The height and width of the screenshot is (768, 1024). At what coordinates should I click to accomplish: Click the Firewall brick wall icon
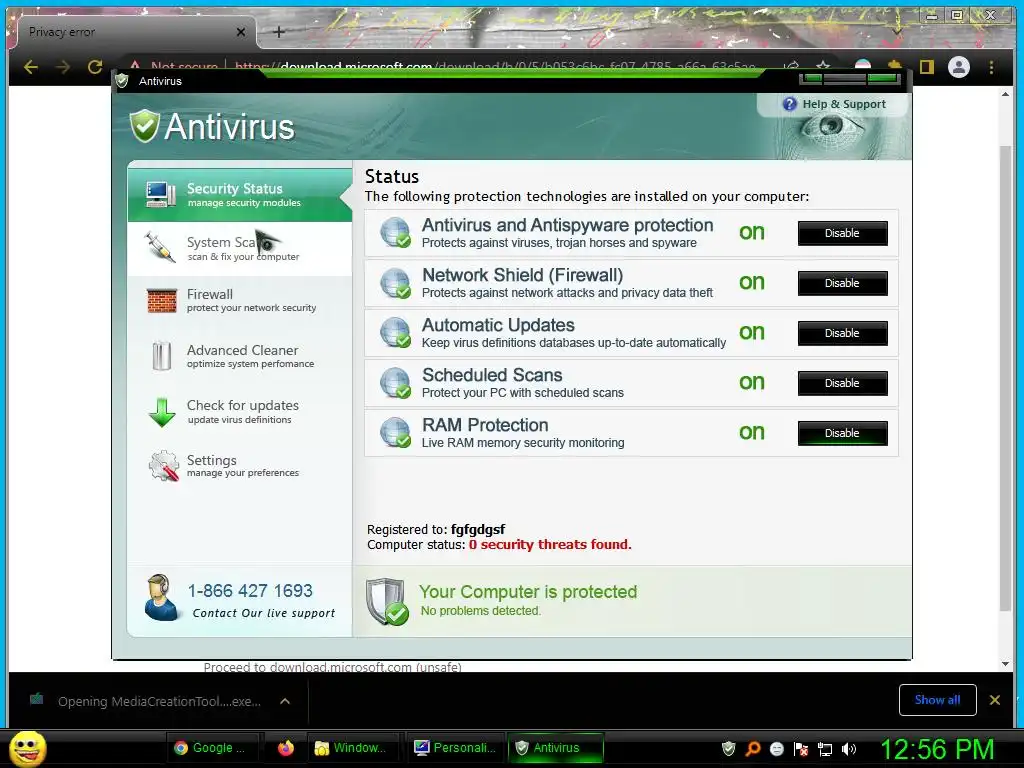coord(162,300)
